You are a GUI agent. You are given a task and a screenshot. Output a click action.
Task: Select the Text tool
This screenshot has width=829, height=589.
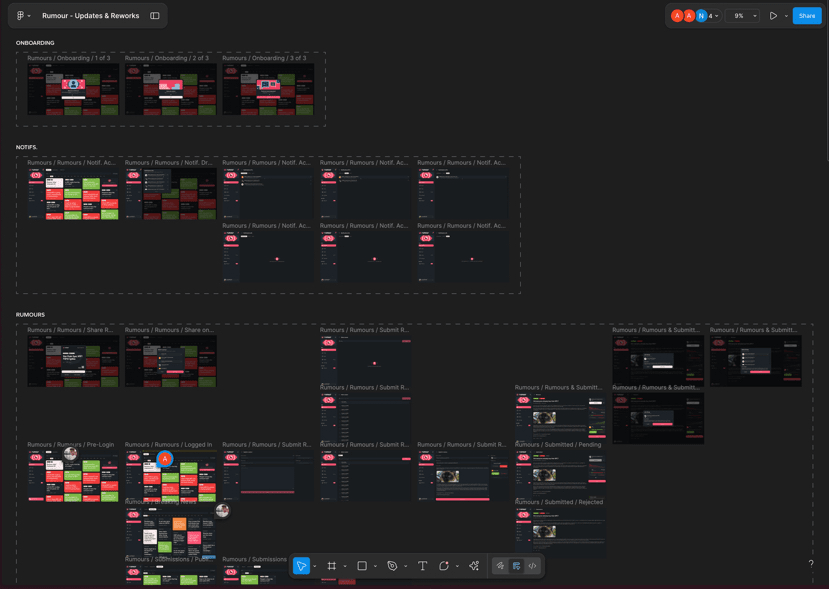pyautogui.click(x=422, y=566)
